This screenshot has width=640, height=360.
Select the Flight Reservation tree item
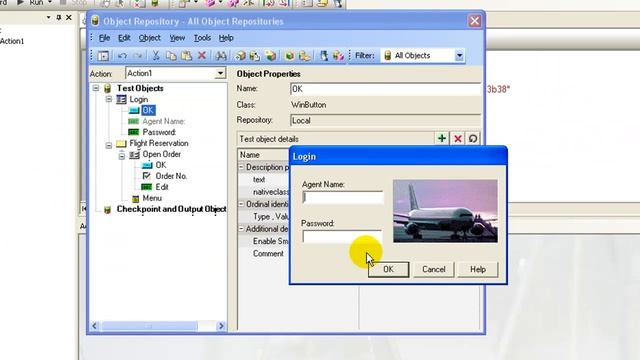coord(159,143)
